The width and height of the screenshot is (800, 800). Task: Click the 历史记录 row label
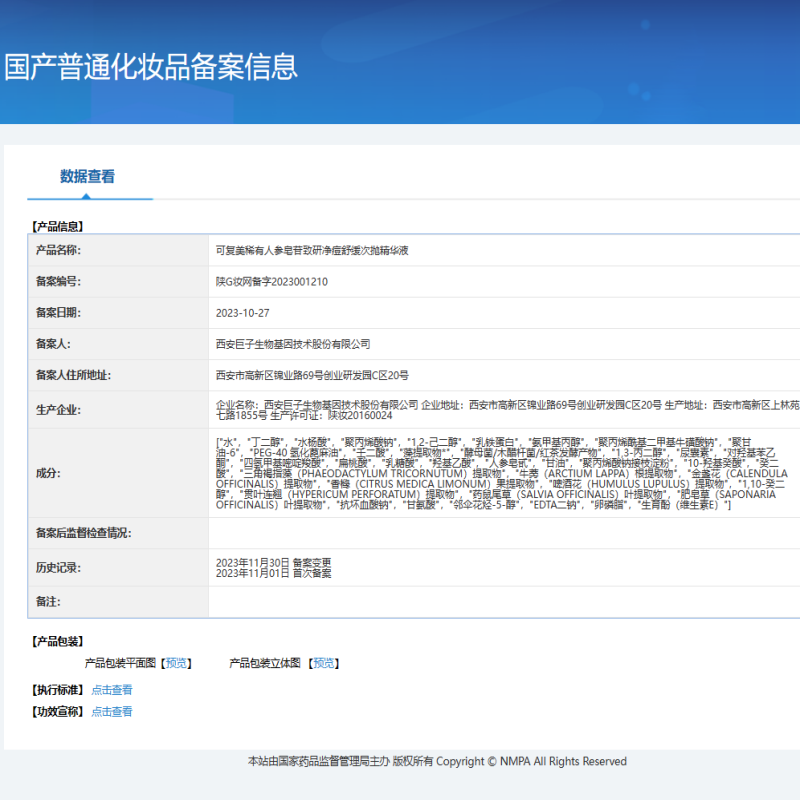click(58, 567)
